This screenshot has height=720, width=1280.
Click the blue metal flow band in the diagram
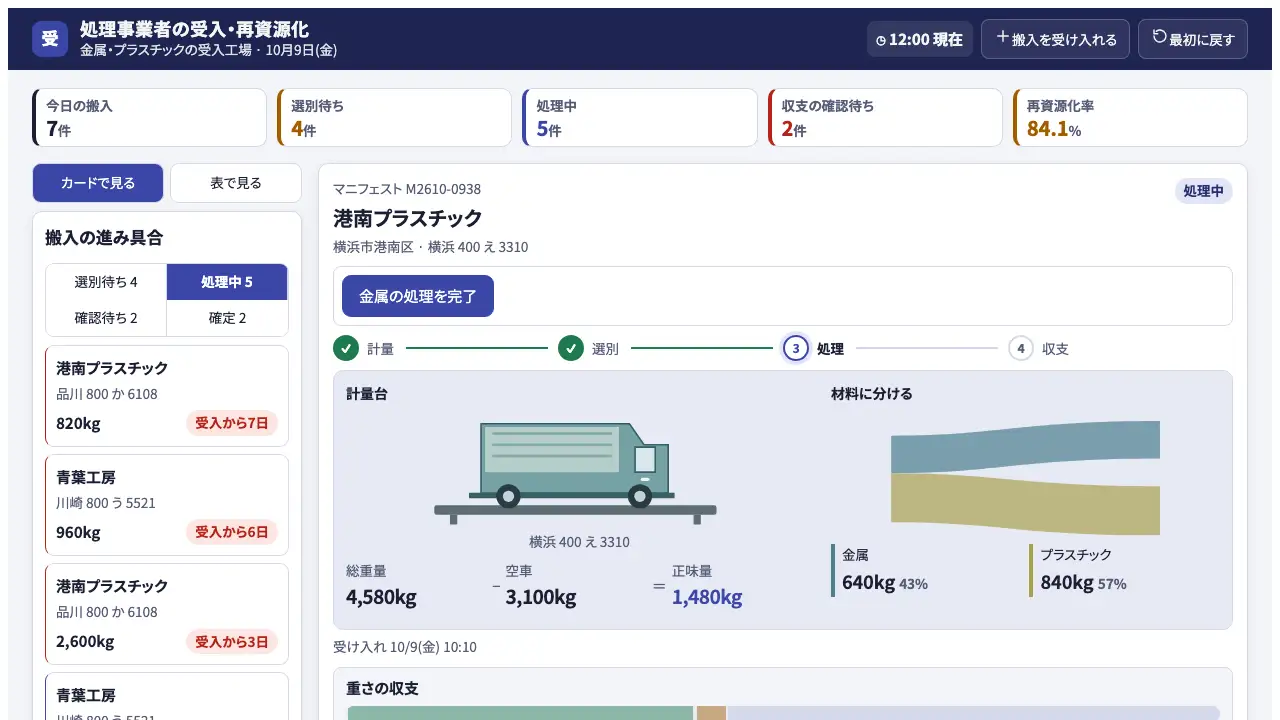(1025, 447)
